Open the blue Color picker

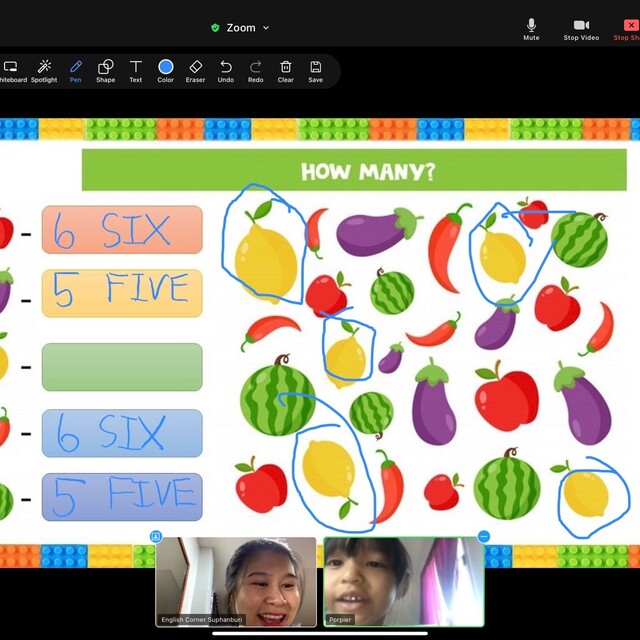[165, 70]
